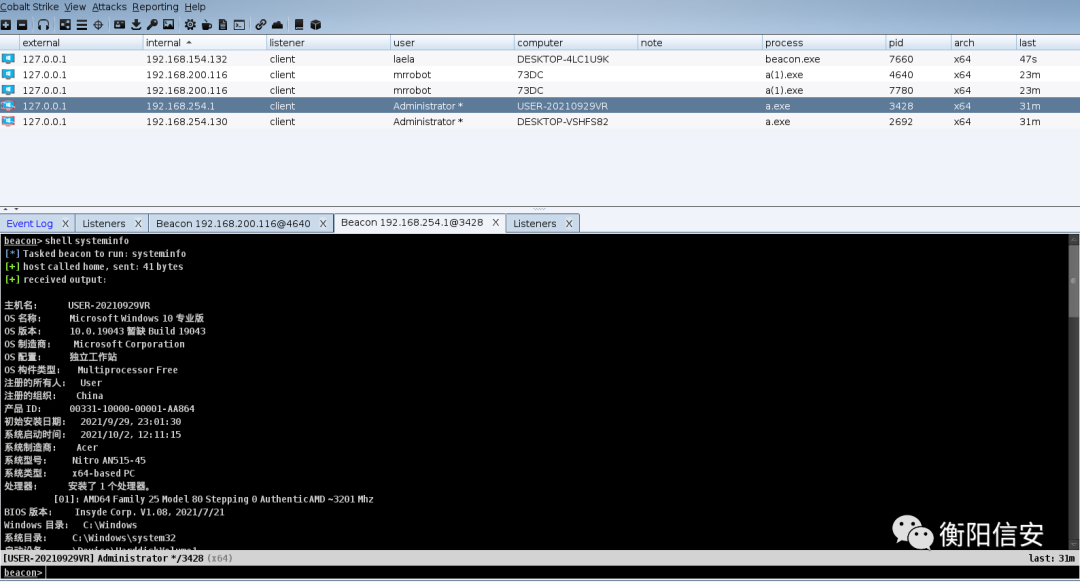Sort sessions by the arch column header
1080x582 pixels.
point(984,43)
